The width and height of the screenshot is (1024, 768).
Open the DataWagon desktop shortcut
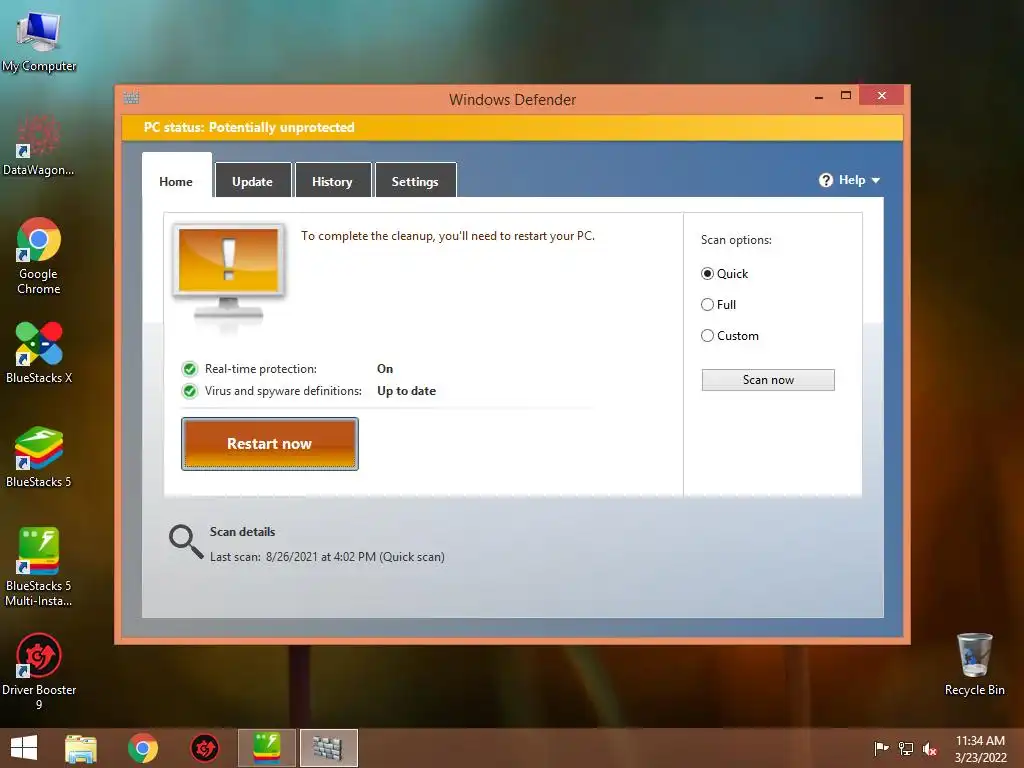tap(39, 145)
